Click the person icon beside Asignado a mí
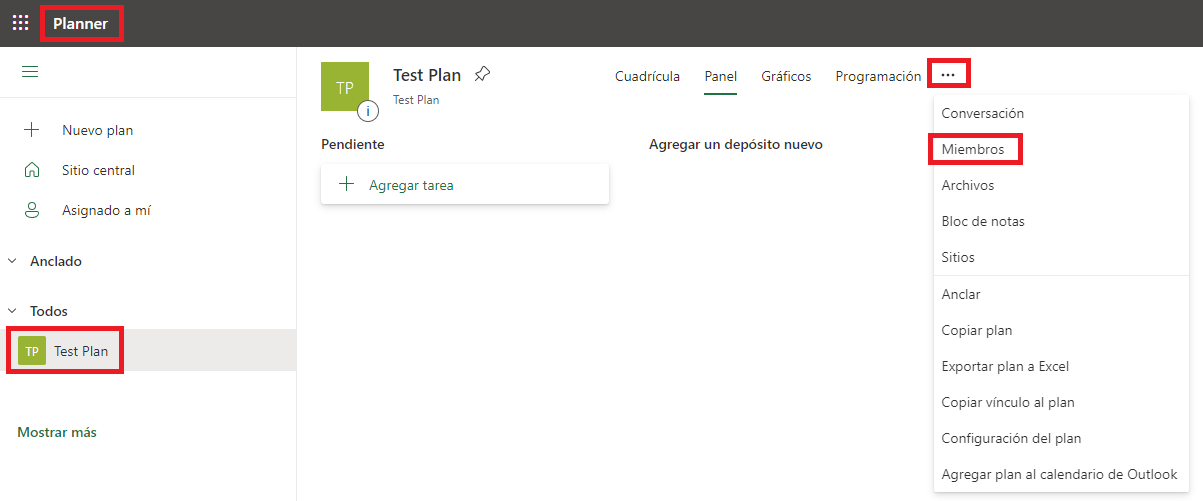 (x=31, y=210)
